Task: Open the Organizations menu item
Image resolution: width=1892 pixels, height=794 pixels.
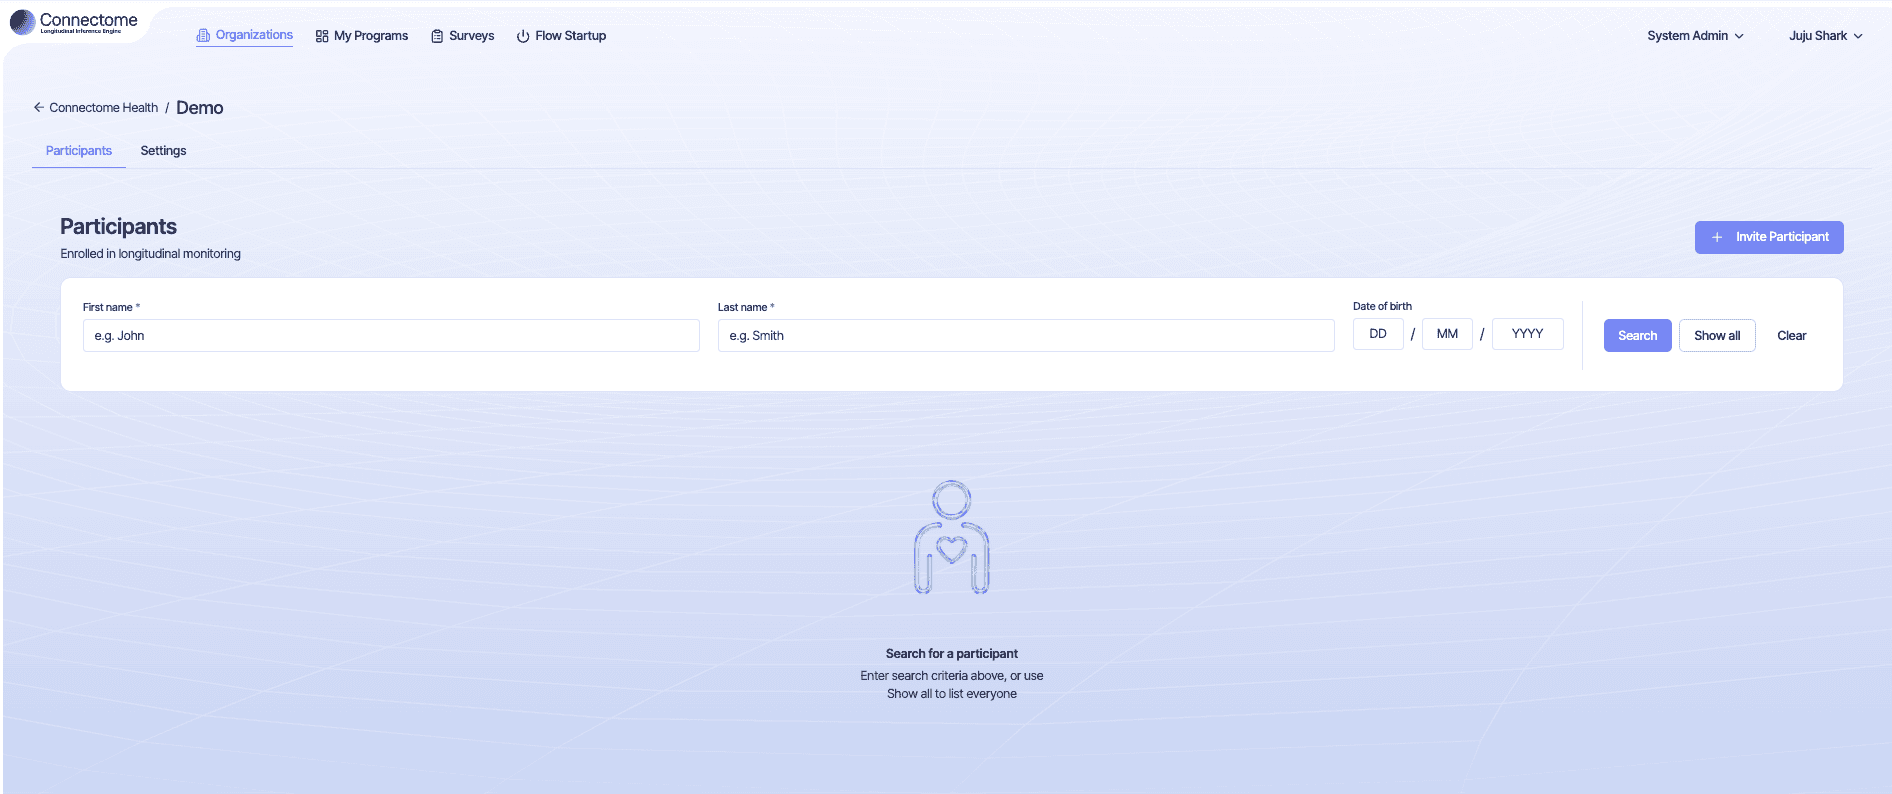Action: [245, 35]
